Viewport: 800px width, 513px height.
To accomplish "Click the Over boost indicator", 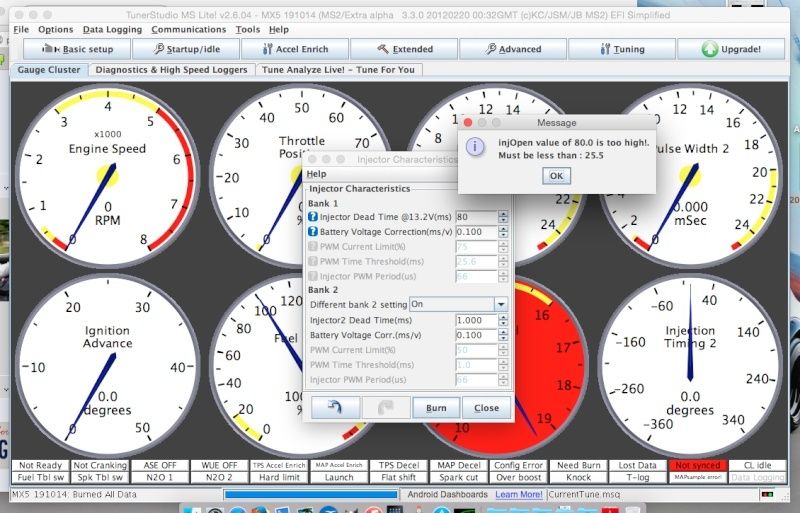I will pos(518,477).
